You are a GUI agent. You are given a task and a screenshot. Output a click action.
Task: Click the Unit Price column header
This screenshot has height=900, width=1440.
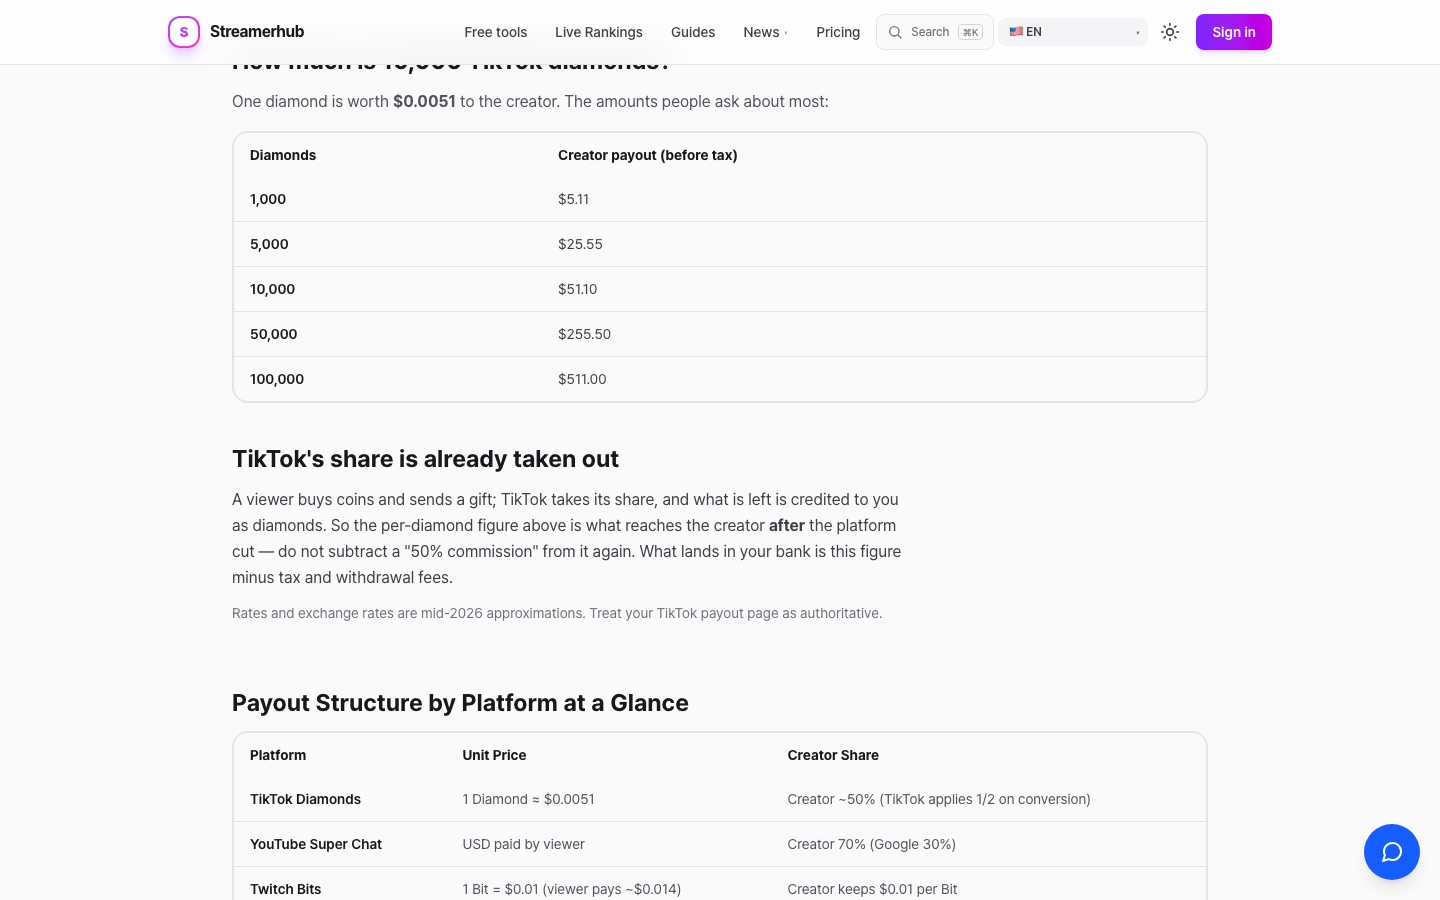coord(494,755)
